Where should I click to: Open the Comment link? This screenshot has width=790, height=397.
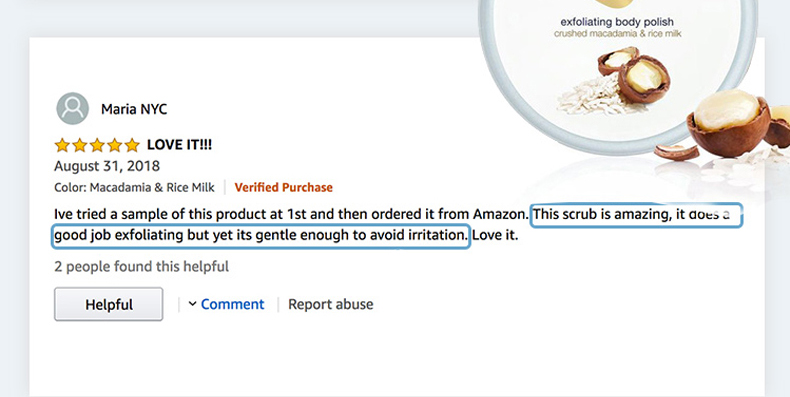tap(232, 304)
